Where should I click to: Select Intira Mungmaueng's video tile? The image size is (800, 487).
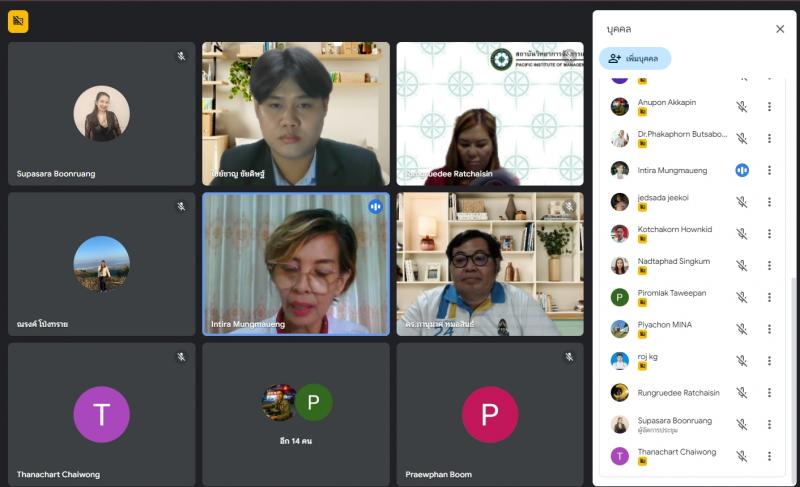[296, 264]
